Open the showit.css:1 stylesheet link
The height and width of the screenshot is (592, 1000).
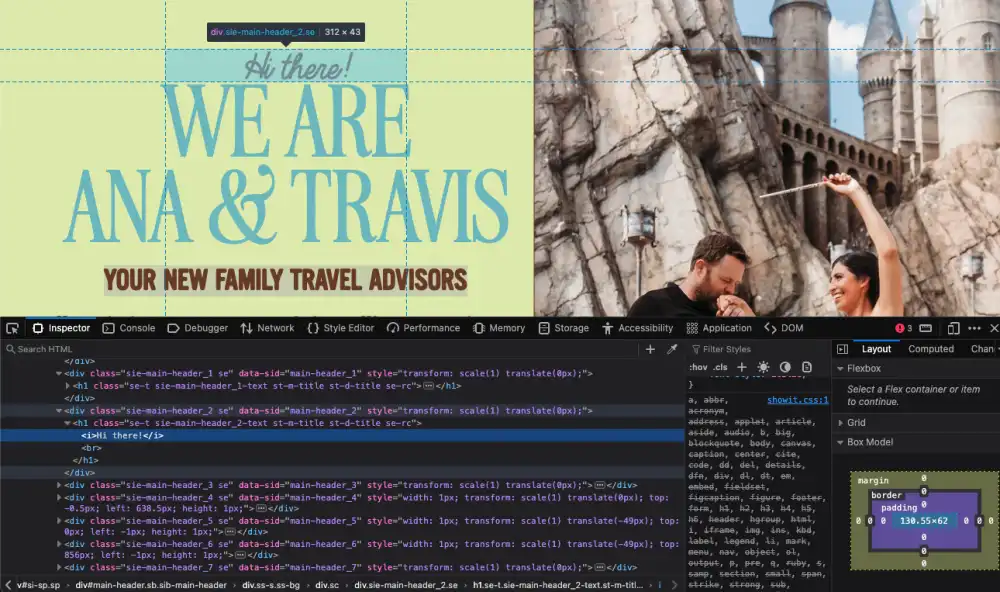pyautogui.click(x=797, y=398)
